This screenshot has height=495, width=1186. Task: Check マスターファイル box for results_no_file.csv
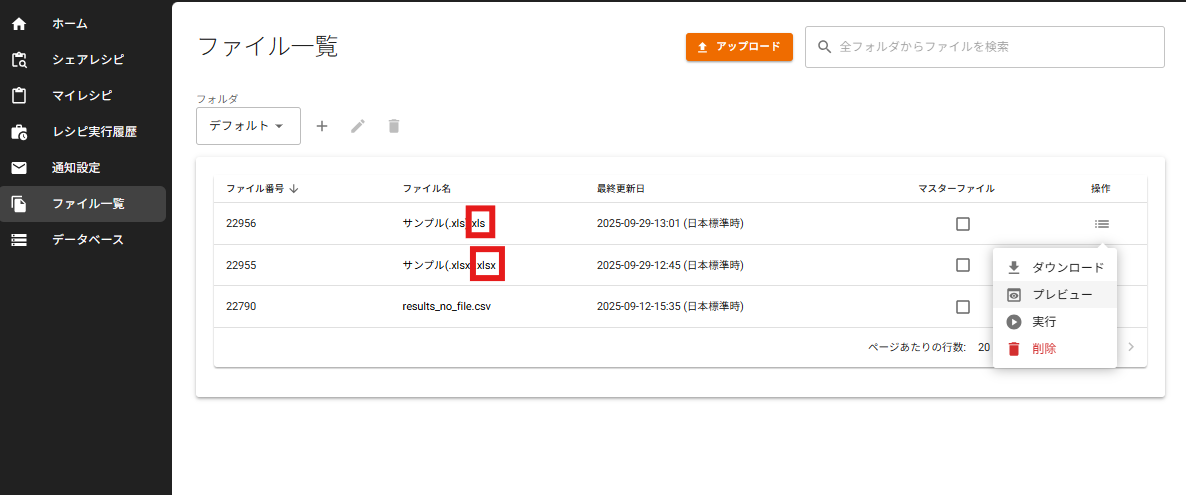963,307
